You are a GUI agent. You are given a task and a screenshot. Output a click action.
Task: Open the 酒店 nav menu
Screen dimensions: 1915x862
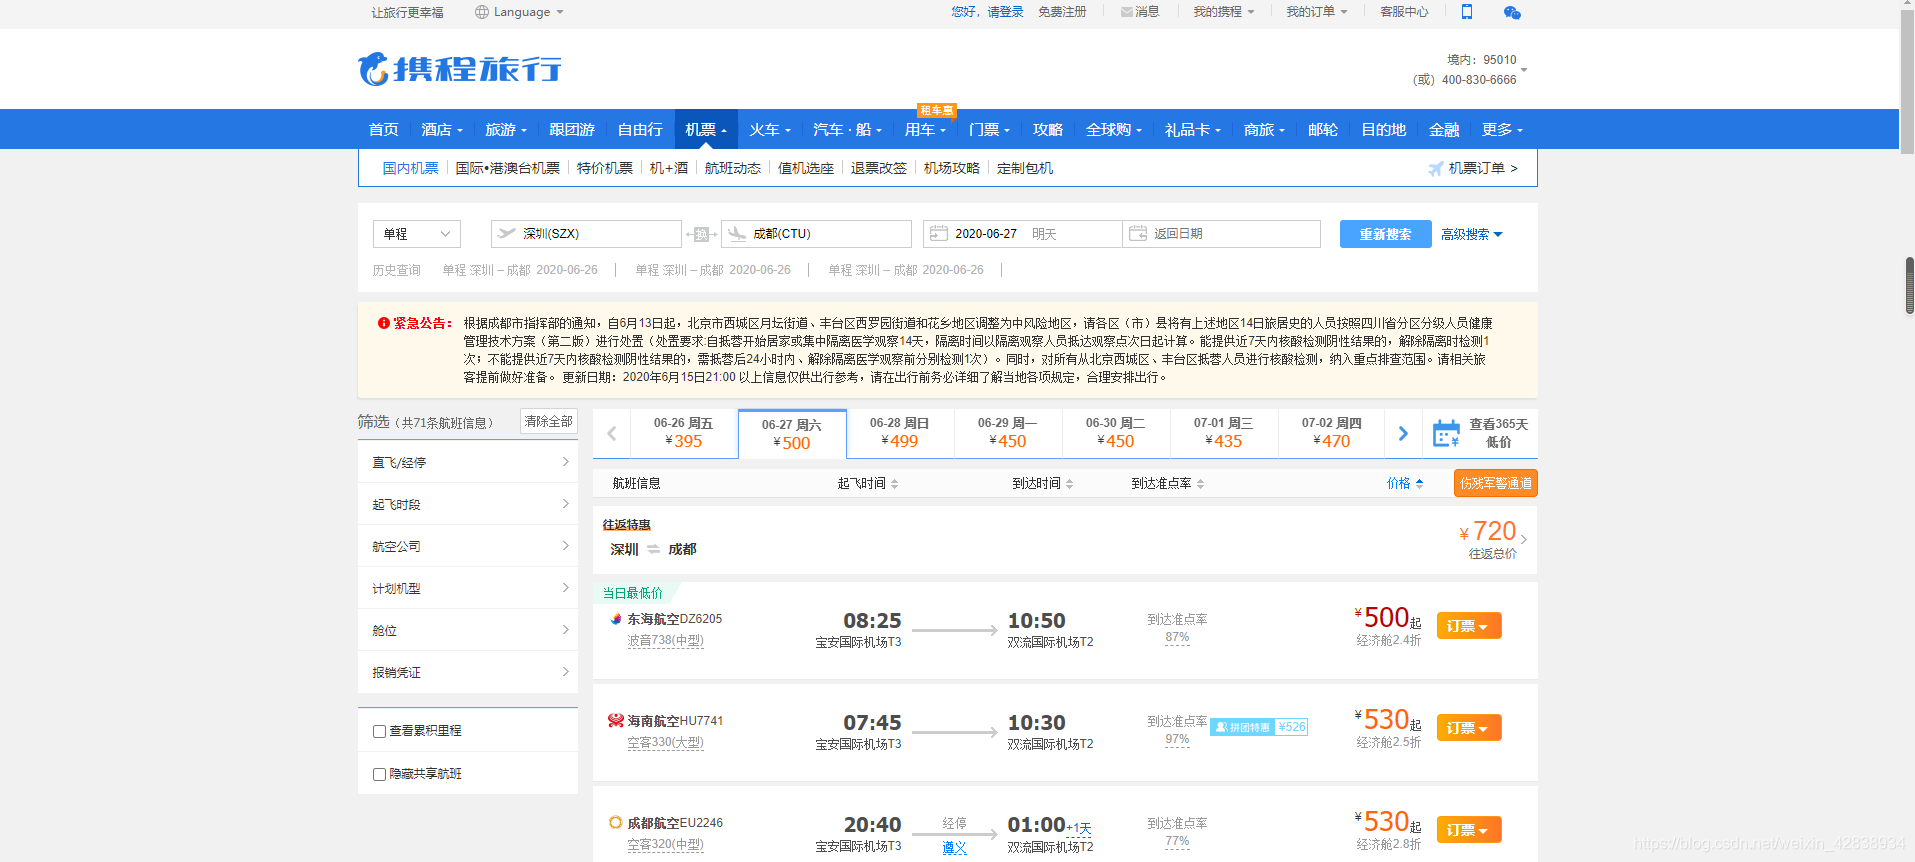tap(442, 129)
